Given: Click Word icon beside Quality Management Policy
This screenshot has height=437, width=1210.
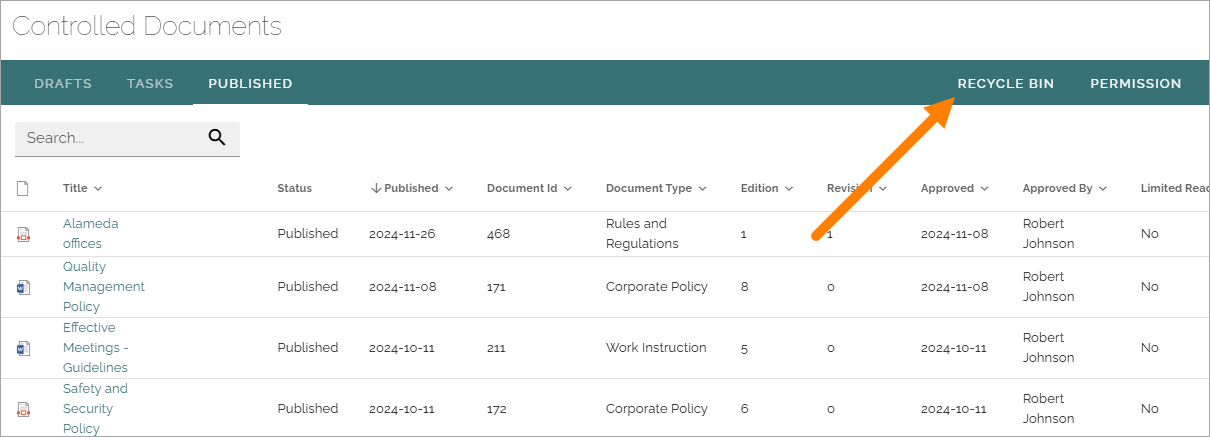Looking at the screenshot, I should [x=23, y=287].
